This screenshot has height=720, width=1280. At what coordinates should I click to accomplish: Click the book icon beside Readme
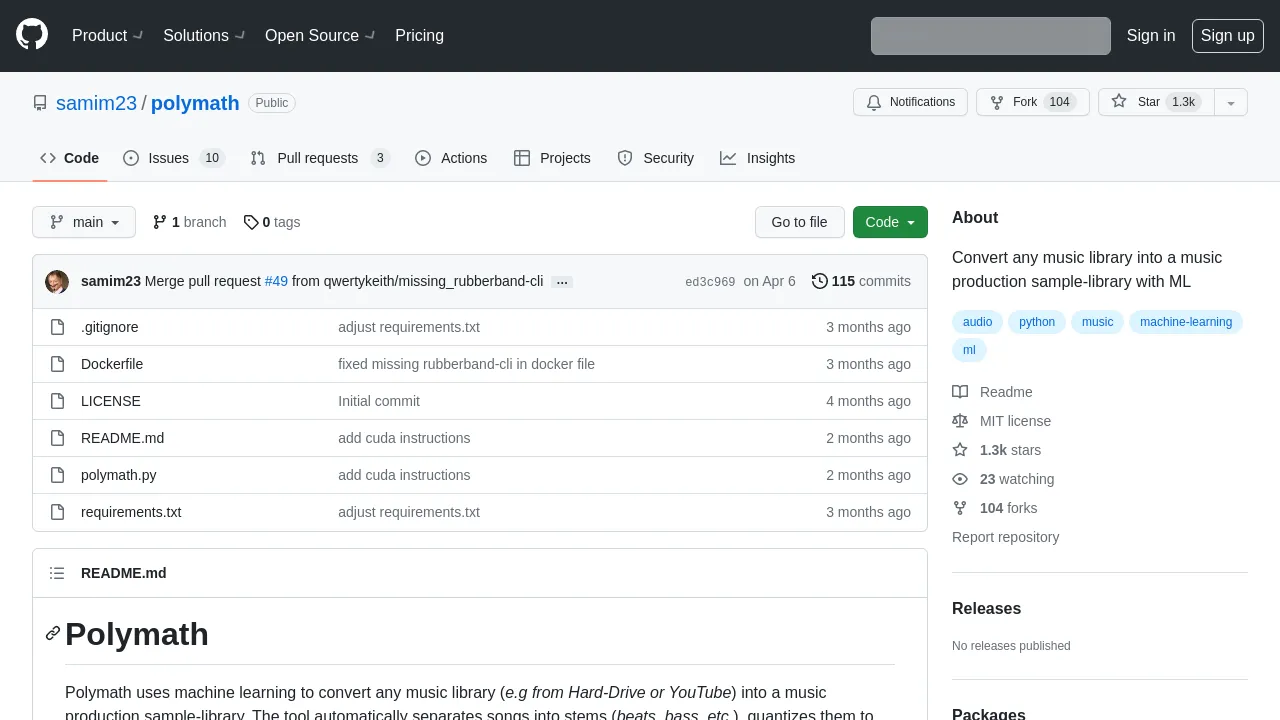pos(960,392)
